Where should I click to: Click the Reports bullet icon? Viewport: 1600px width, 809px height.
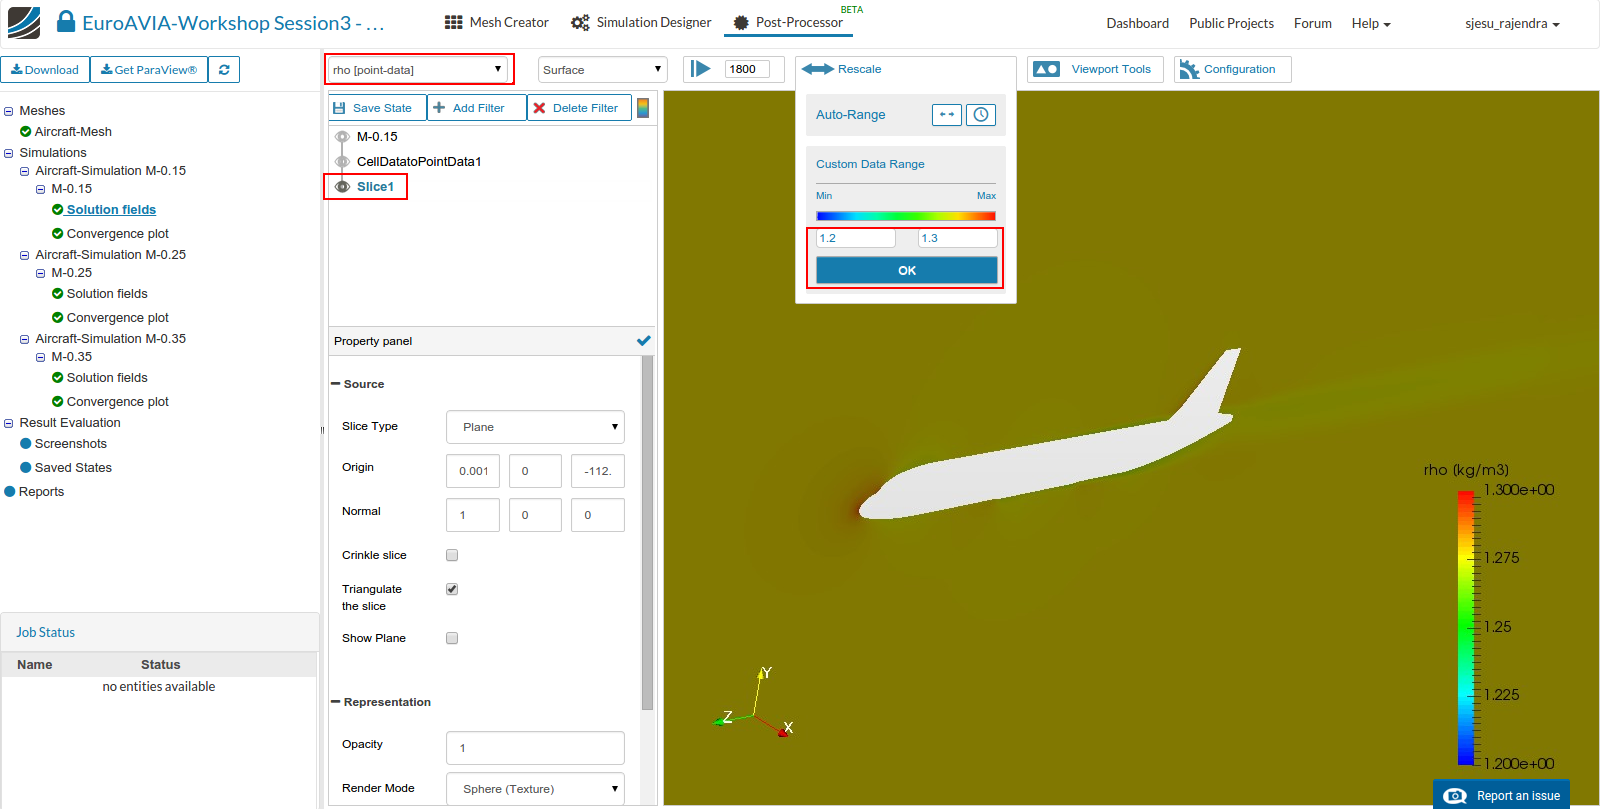pyautogui.click(x=10, y=492)
